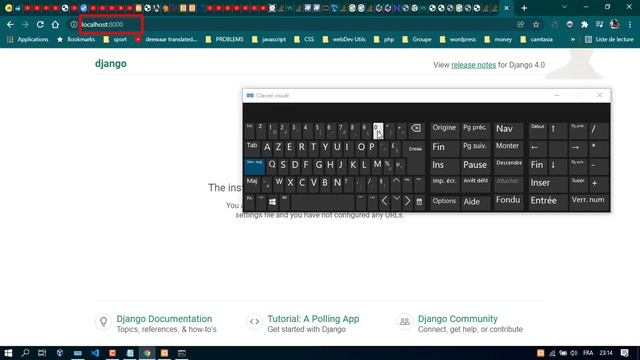This screenshot has width=640, height=360.
Task: Open the release notes link
Action: point(473,65)
